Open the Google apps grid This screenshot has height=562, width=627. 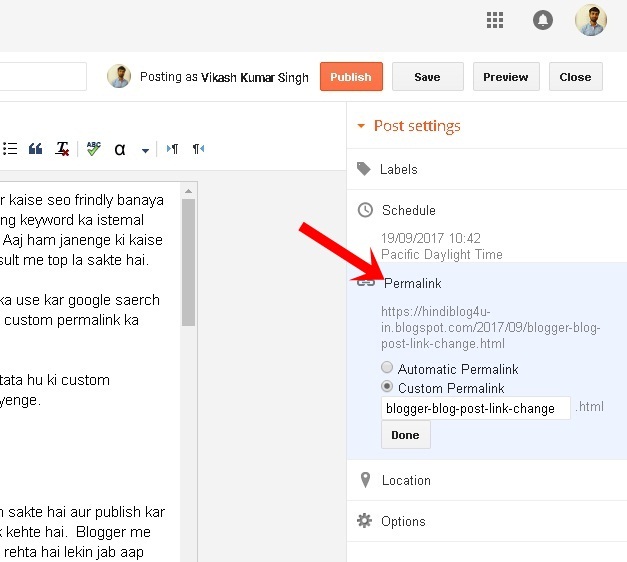click(495, 20)
